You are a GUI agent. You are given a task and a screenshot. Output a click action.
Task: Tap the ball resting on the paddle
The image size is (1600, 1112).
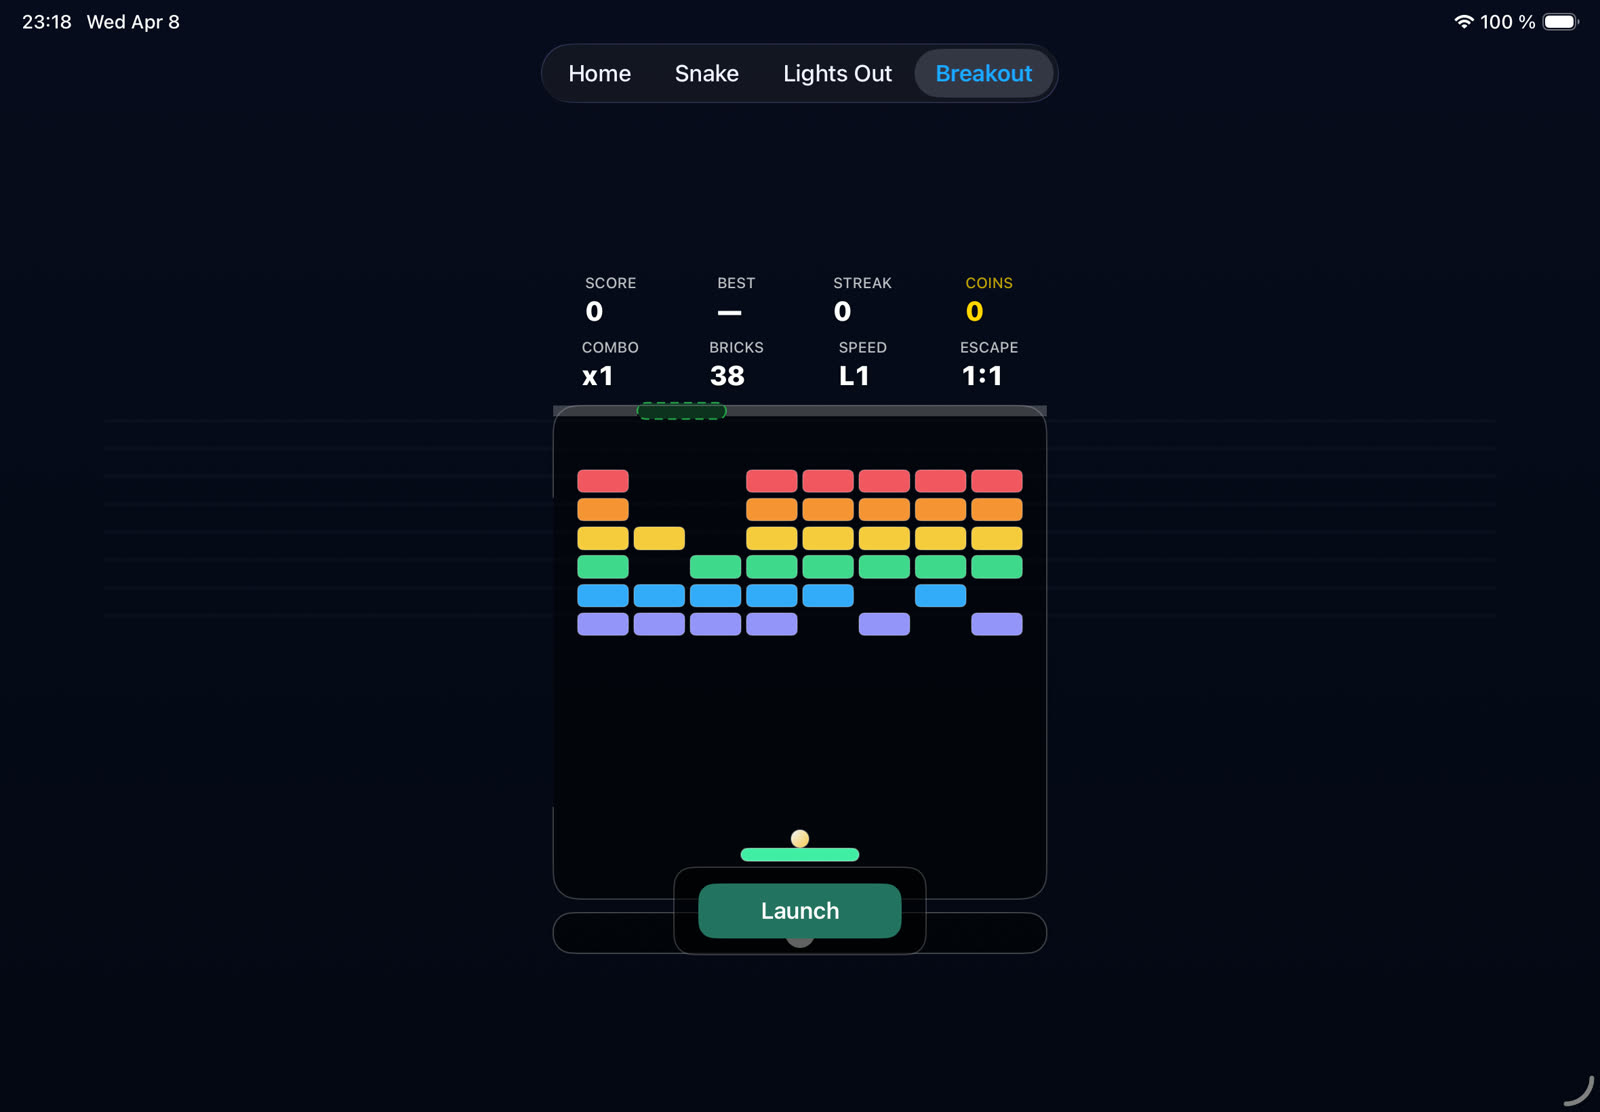799,838
